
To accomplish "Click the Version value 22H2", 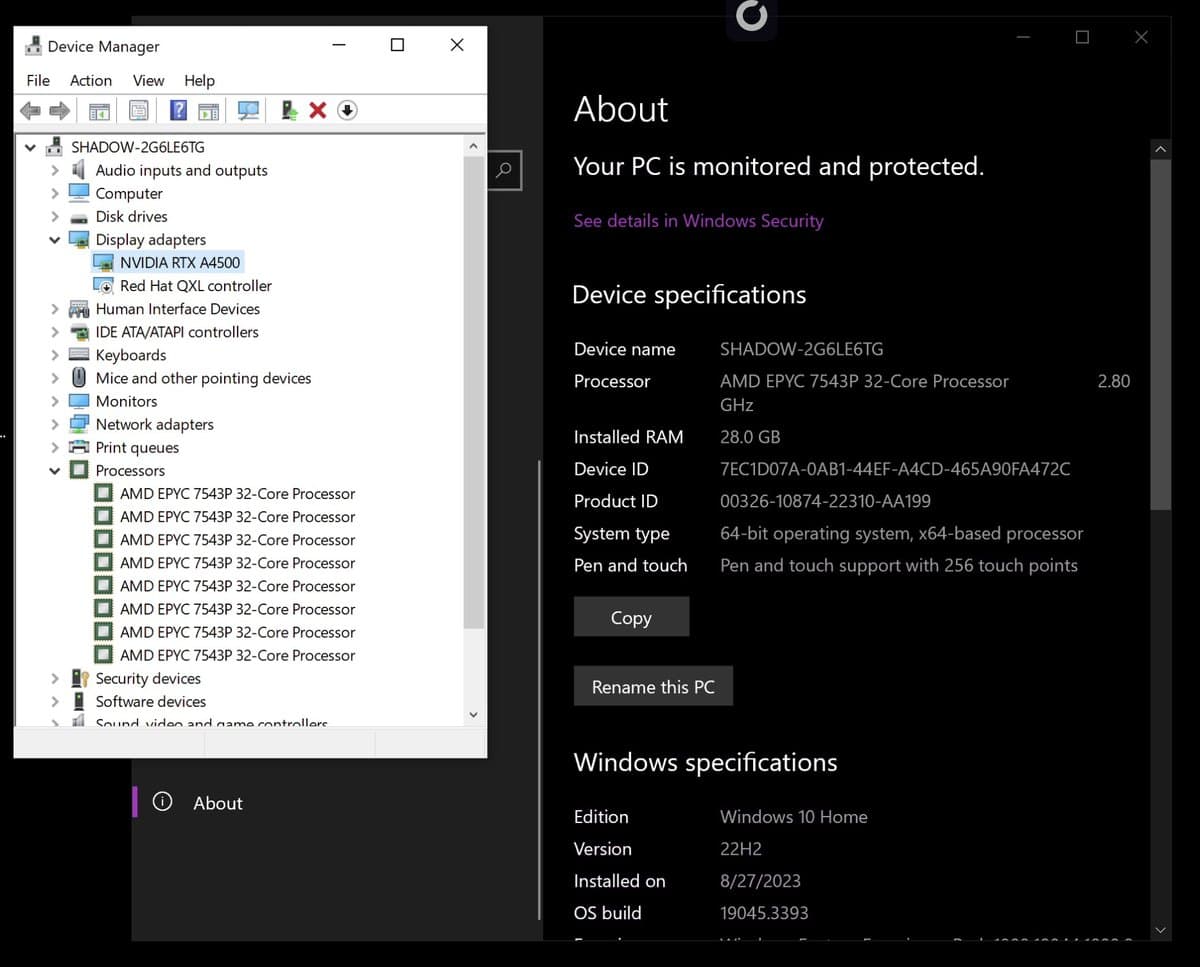I will click(x=741, y=849).
